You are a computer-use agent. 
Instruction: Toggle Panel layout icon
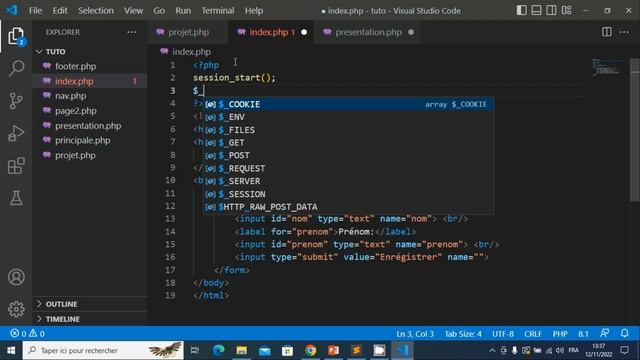[x=536, y=10]
